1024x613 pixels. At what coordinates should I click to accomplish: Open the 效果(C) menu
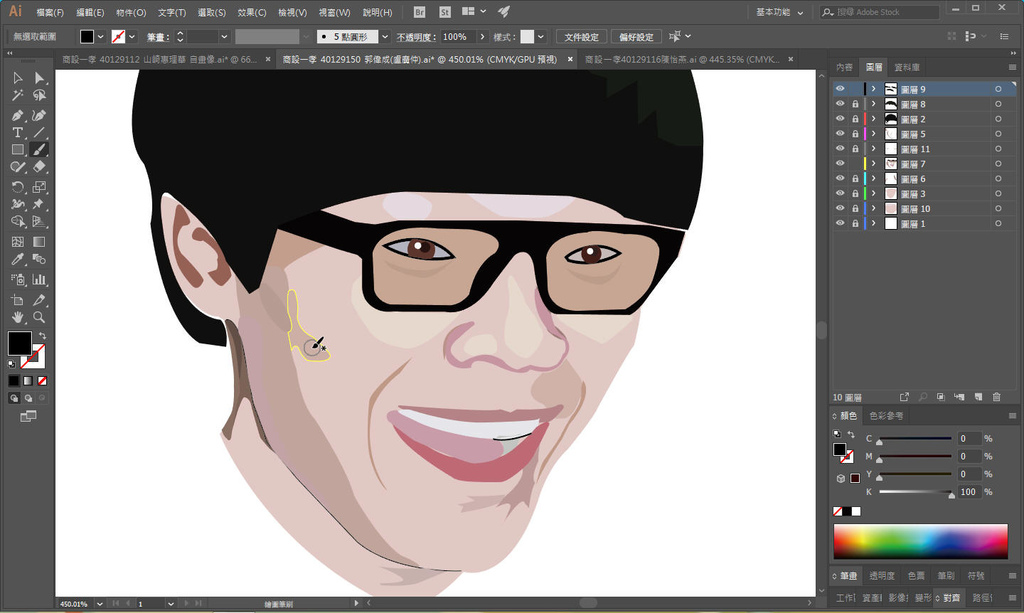252,12
